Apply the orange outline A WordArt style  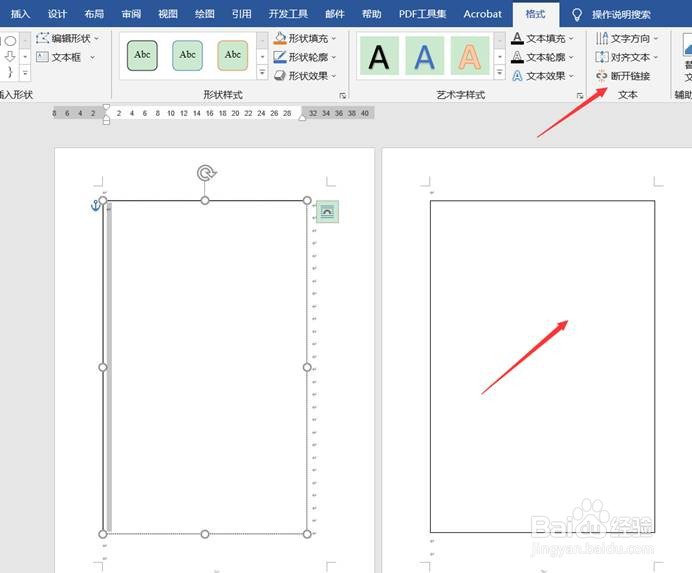[470, 56]
